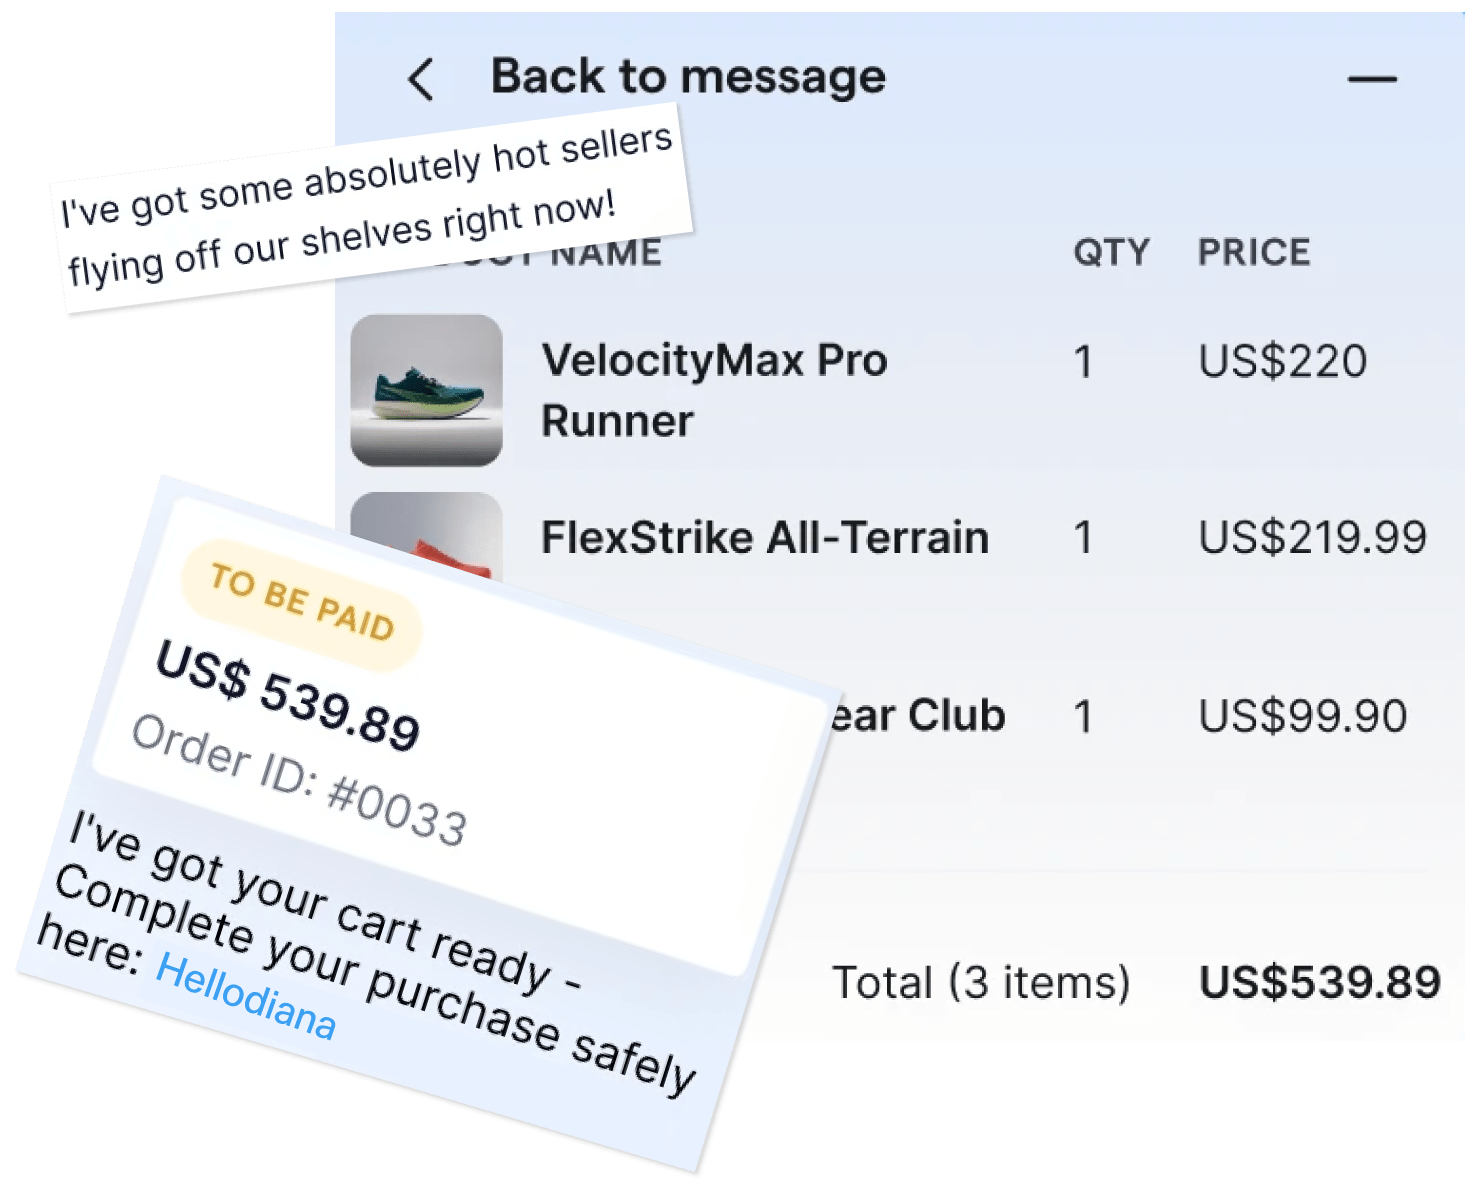This screenshot has width=1478, height=1183.
Task: Click the back arrow chevron icon
Action: click(421, 79)
